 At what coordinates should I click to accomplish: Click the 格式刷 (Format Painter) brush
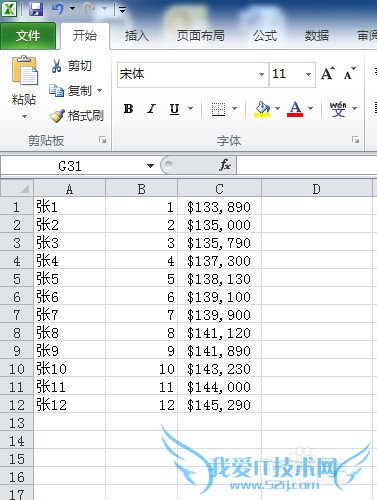(x=77, y=115)
